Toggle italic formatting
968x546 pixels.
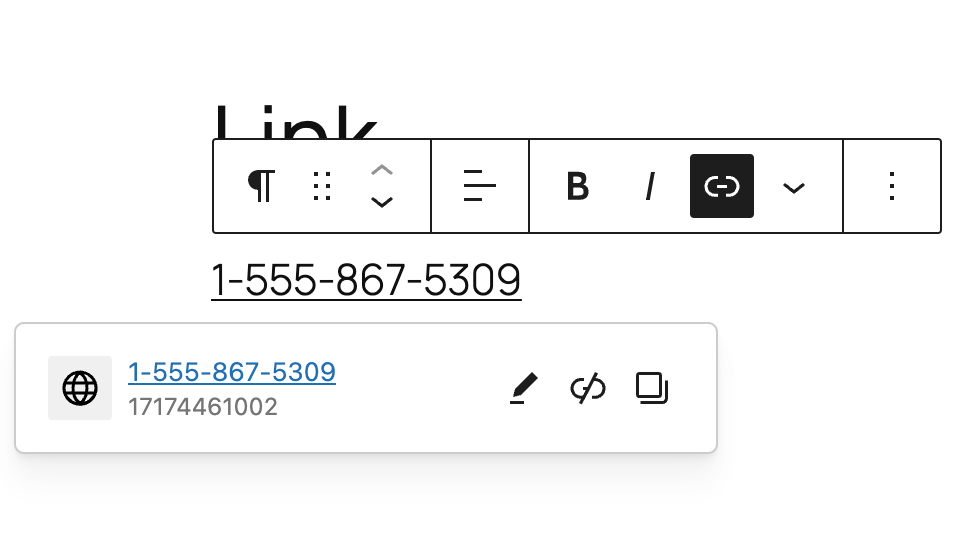649,186
